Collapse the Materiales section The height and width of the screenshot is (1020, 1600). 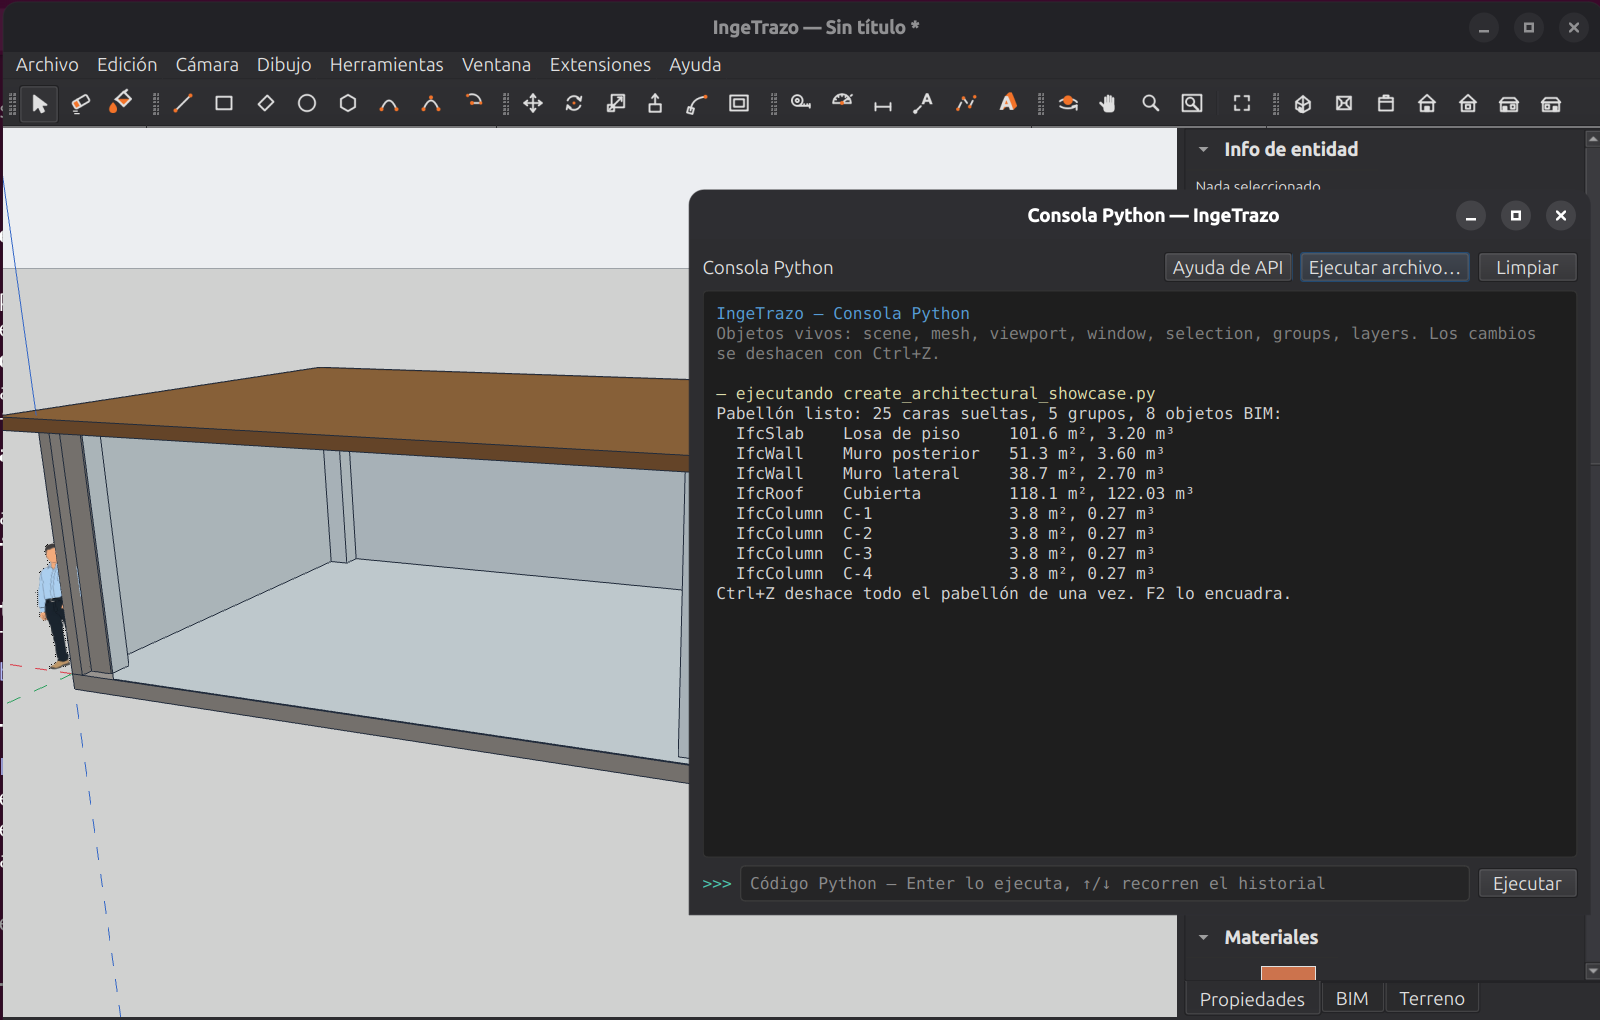[x=1204, y=938]
